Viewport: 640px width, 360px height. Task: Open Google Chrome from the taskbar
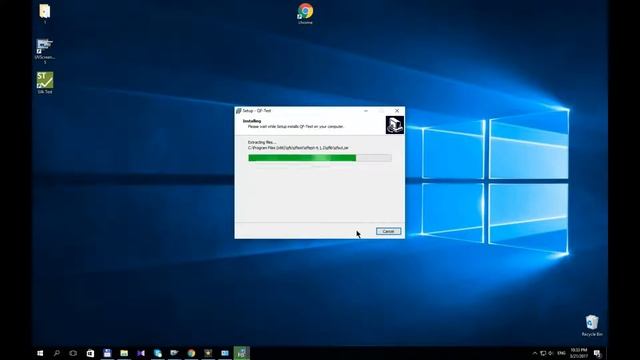click(191, 353)
